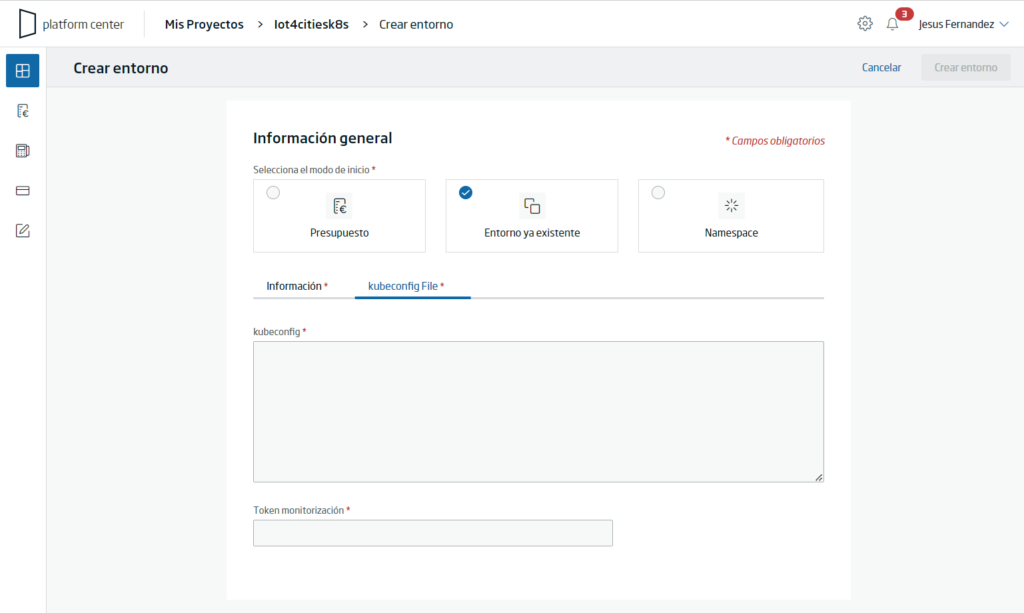This screenshot has height=613, width=1024.
Task: Click the platform center title text
Action: point(83,24)
